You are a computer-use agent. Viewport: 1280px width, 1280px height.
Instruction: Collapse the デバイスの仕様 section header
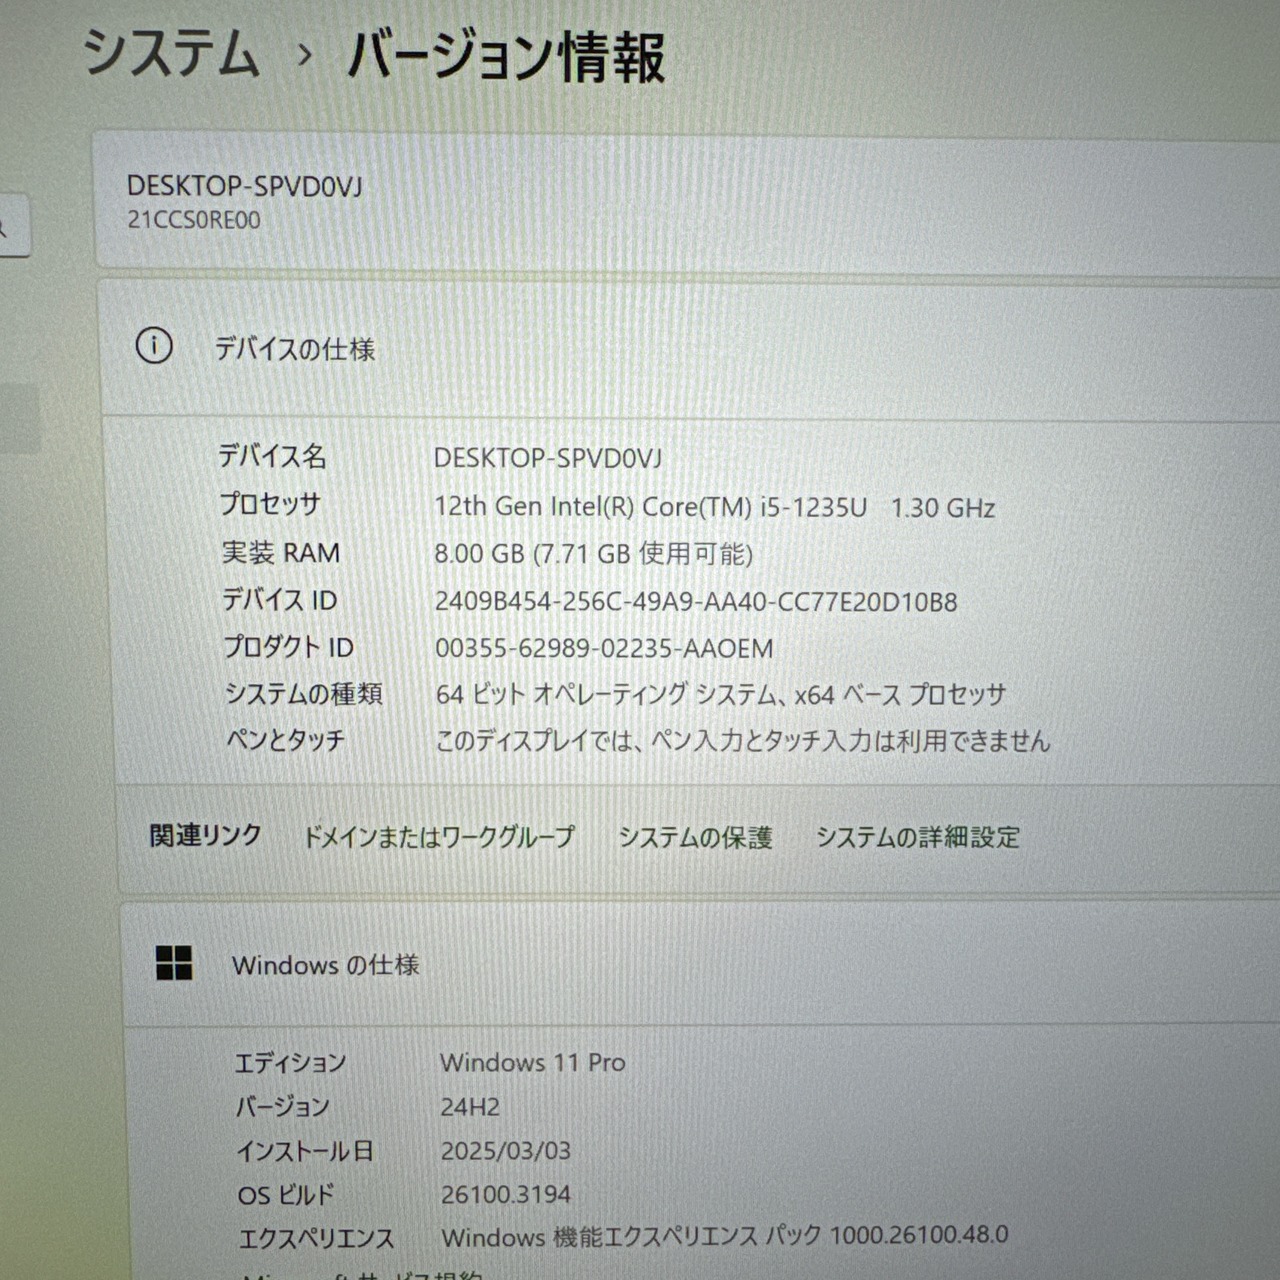690,348
